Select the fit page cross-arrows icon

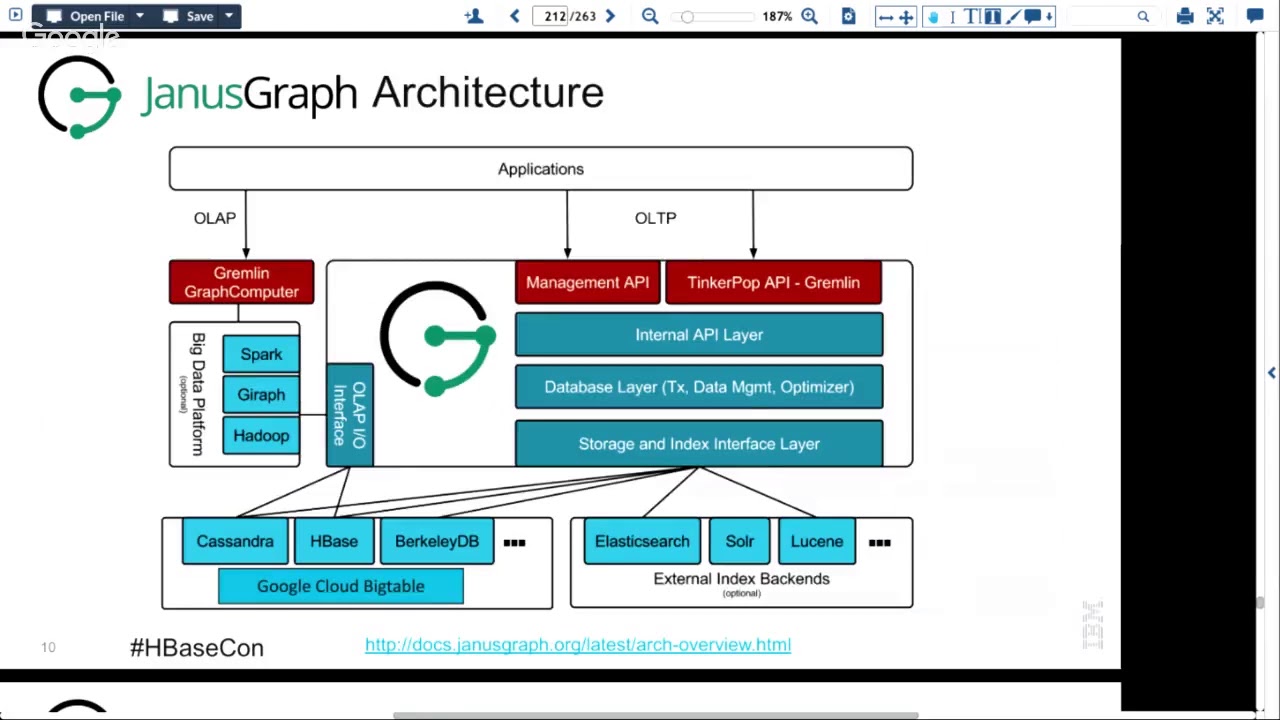906,16
